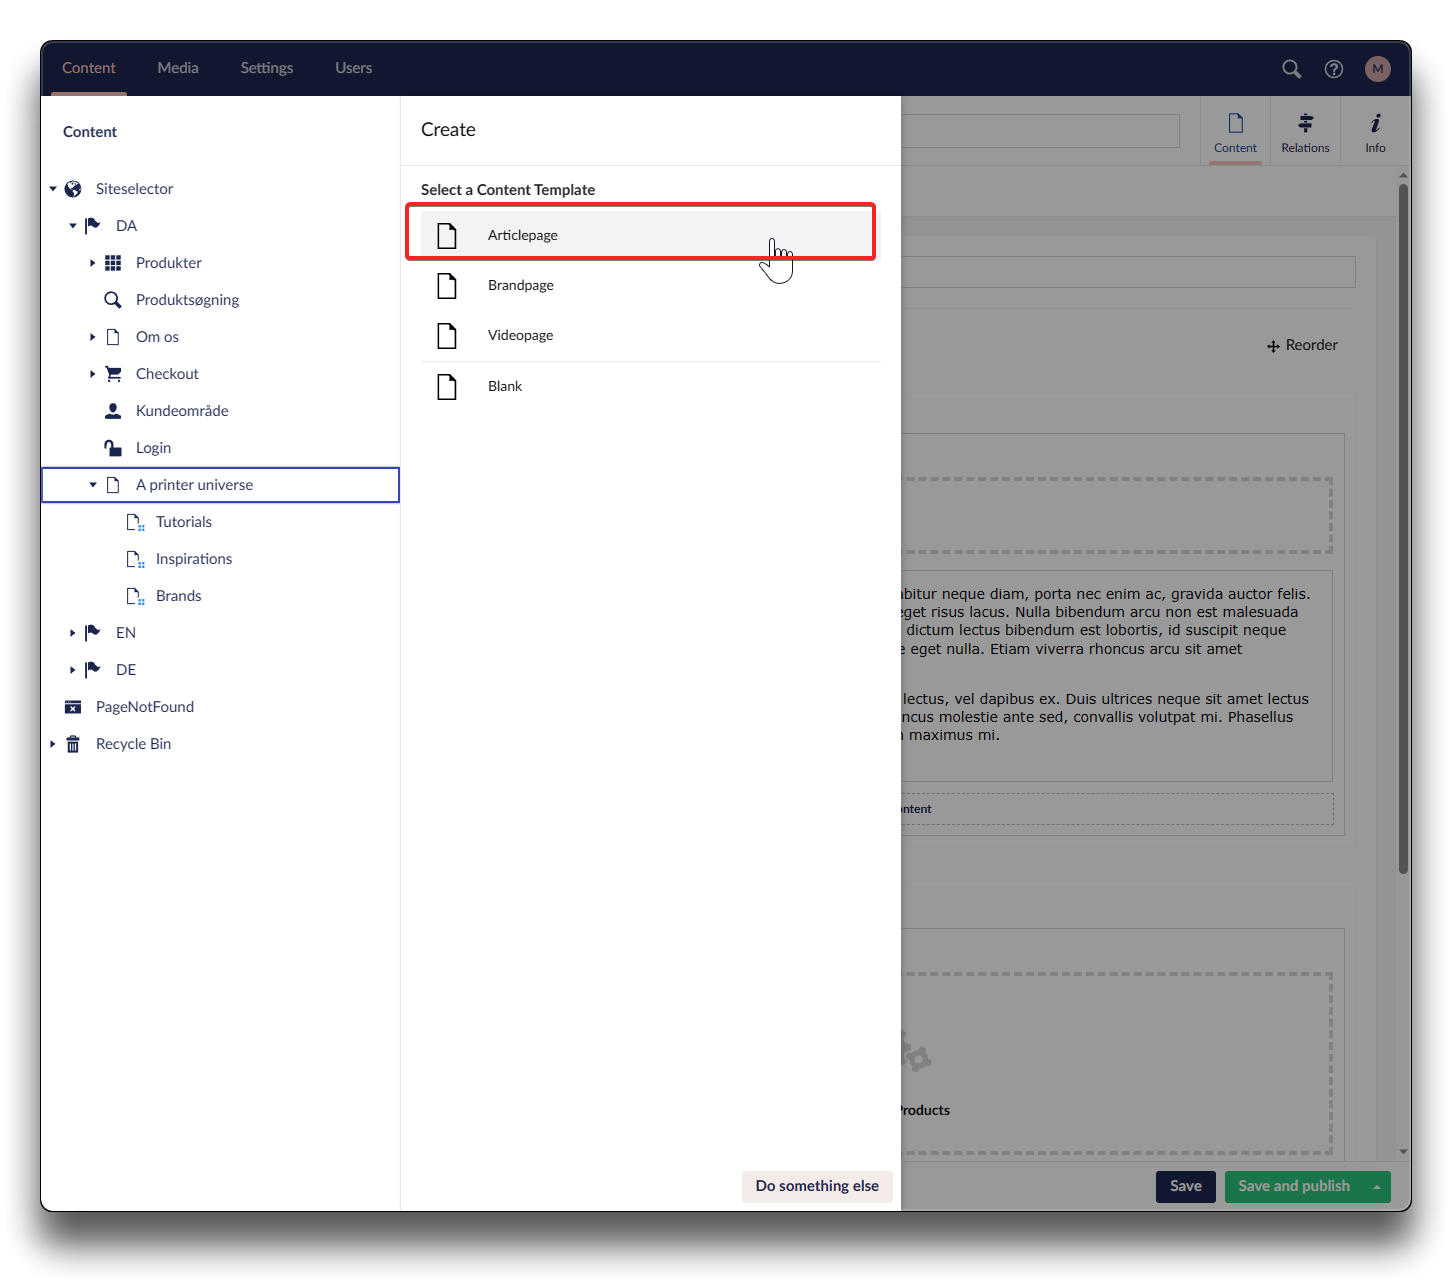The height and width of the screenshot is (1284, 1452).
Task: Click the Siteselector globe icon
Action: pos(73,189)
